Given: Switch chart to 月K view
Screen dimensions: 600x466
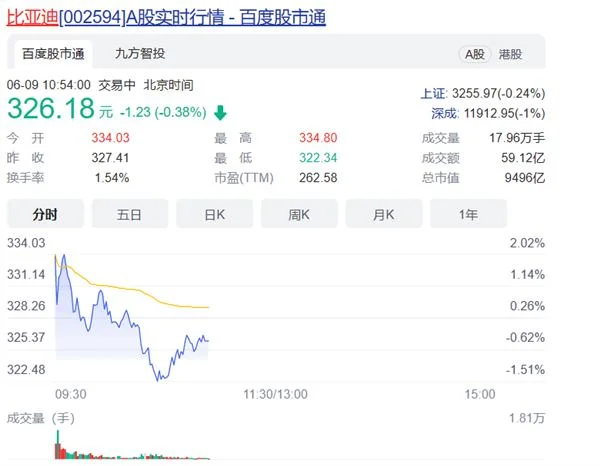Looking at the screenshot, I should coord(384,214).
